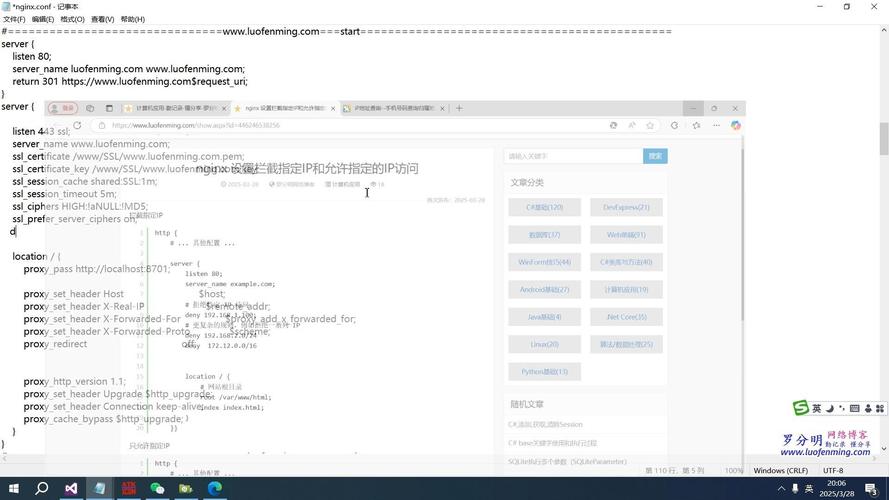889x500 pixels.
Task: Open Visual Studio from the taskbar
Action: click(x=71, y=488)
